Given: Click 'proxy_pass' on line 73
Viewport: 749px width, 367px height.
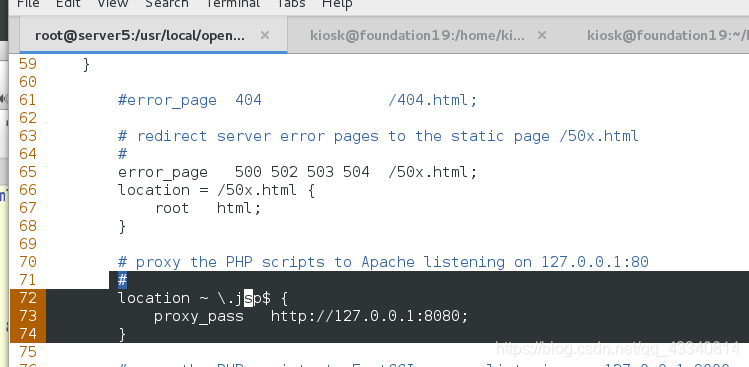Looking at the screenshot, I should click(199, 316).
